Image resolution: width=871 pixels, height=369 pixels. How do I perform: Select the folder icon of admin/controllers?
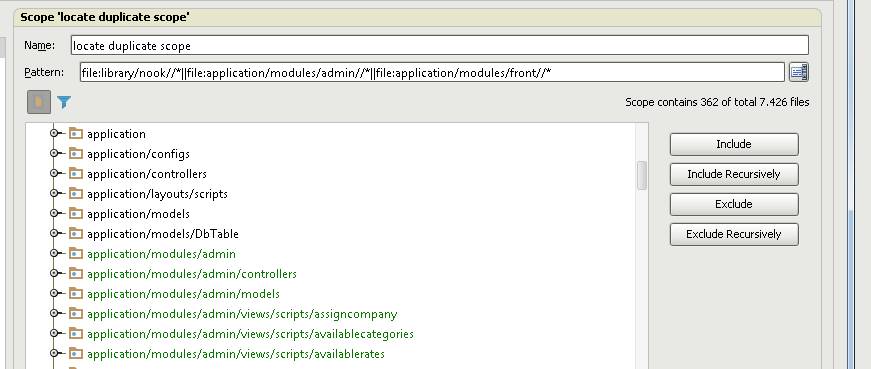[x=76, y=273]
